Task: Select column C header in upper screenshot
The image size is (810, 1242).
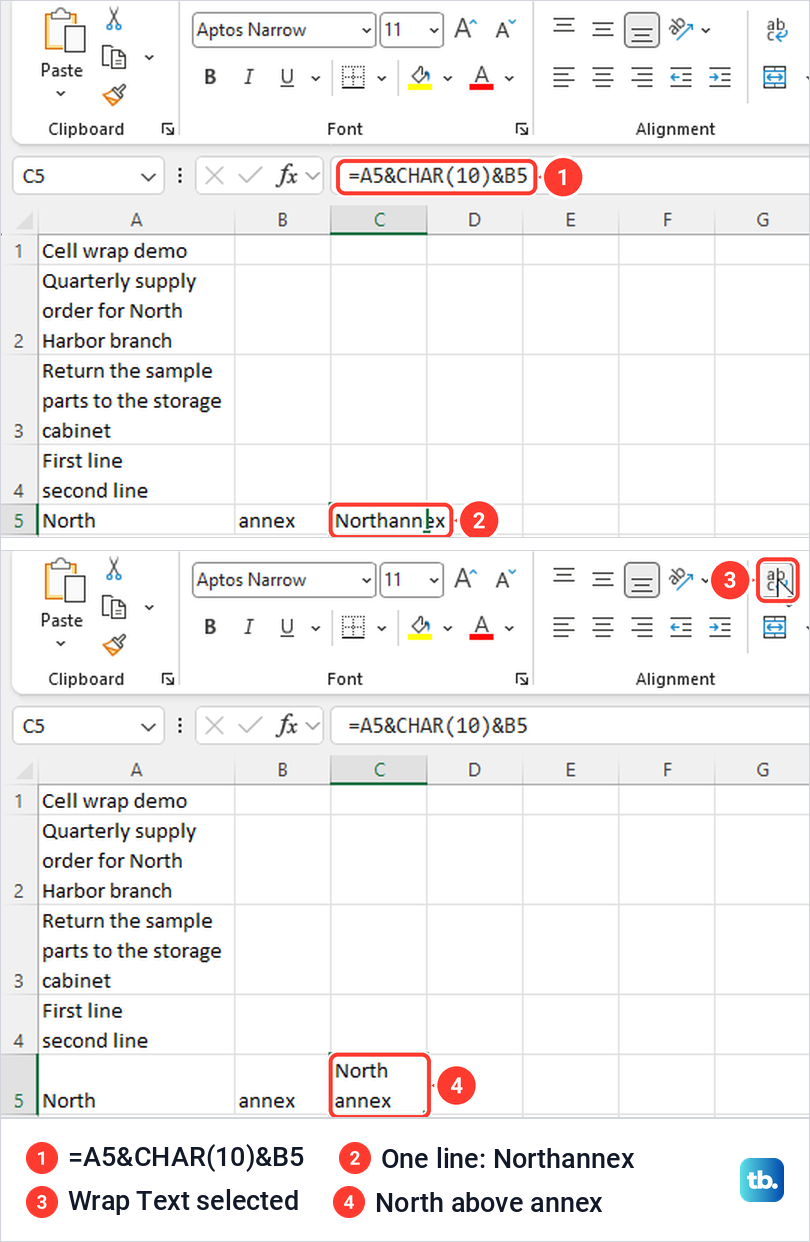Action: point(379,220)
